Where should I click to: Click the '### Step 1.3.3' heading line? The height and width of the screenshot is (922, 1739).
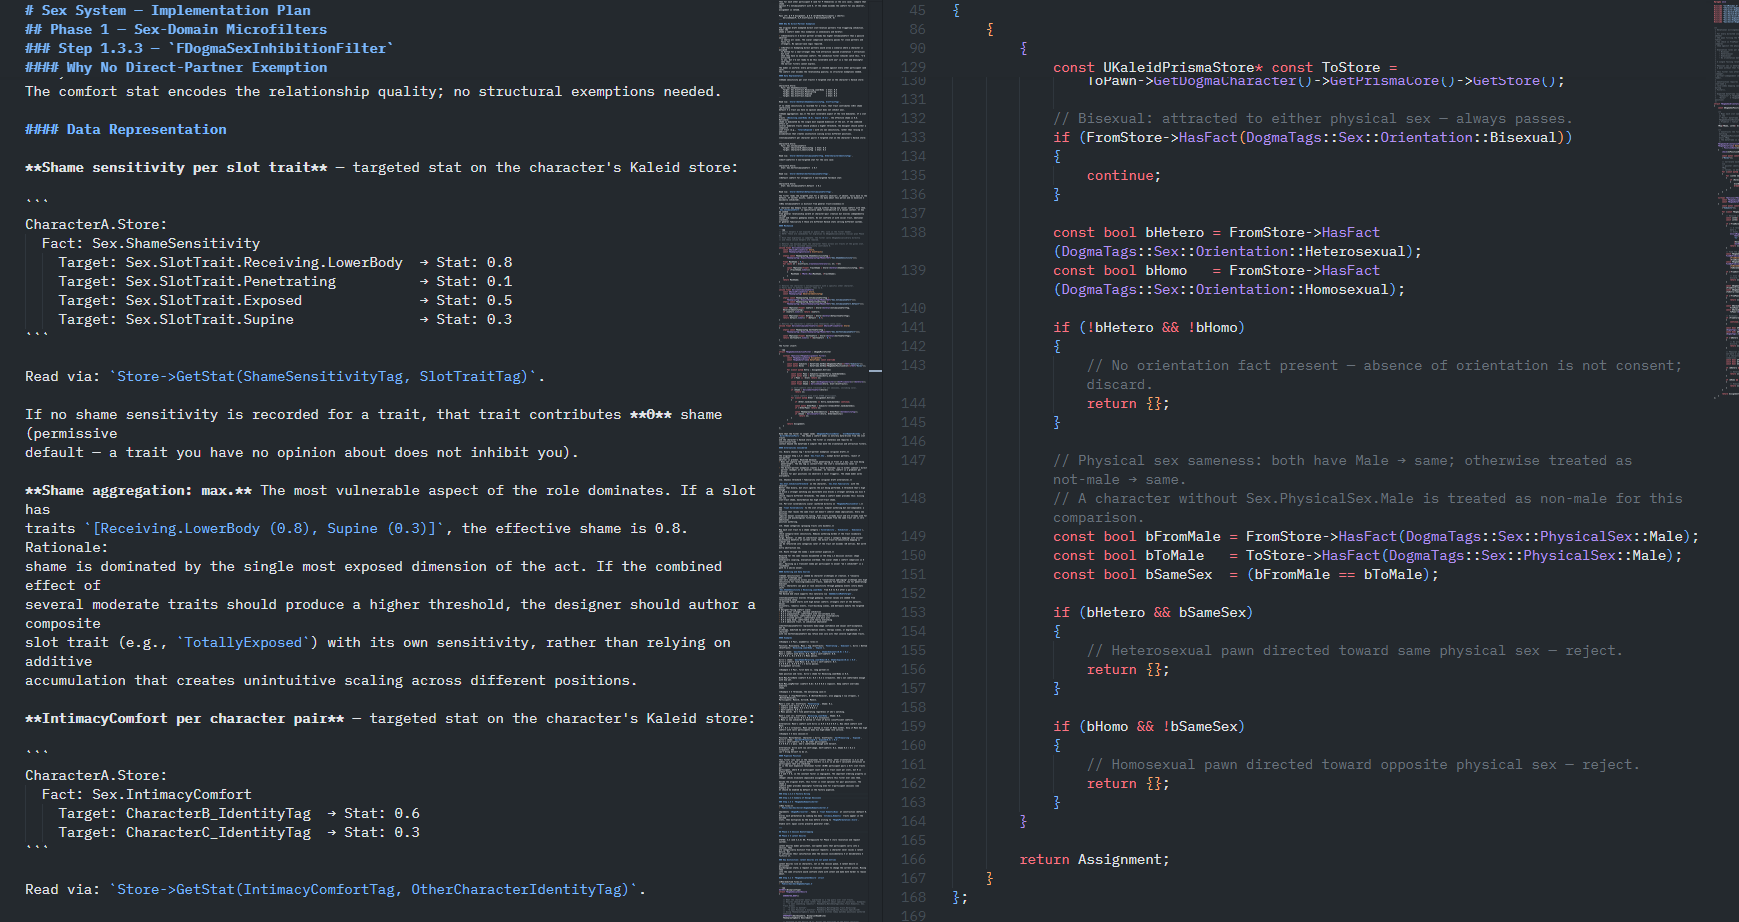[209, 49]
